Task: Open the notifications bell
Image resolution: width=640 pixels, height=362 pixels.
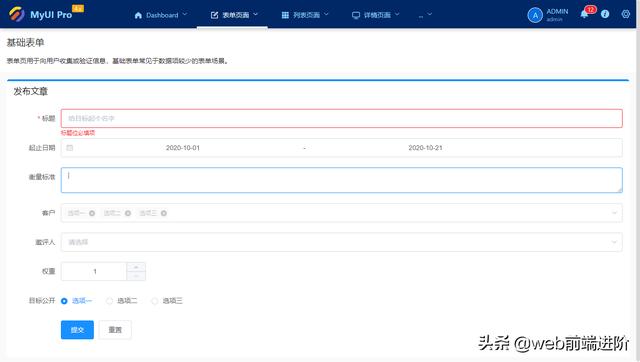Action: click(584, 14)
